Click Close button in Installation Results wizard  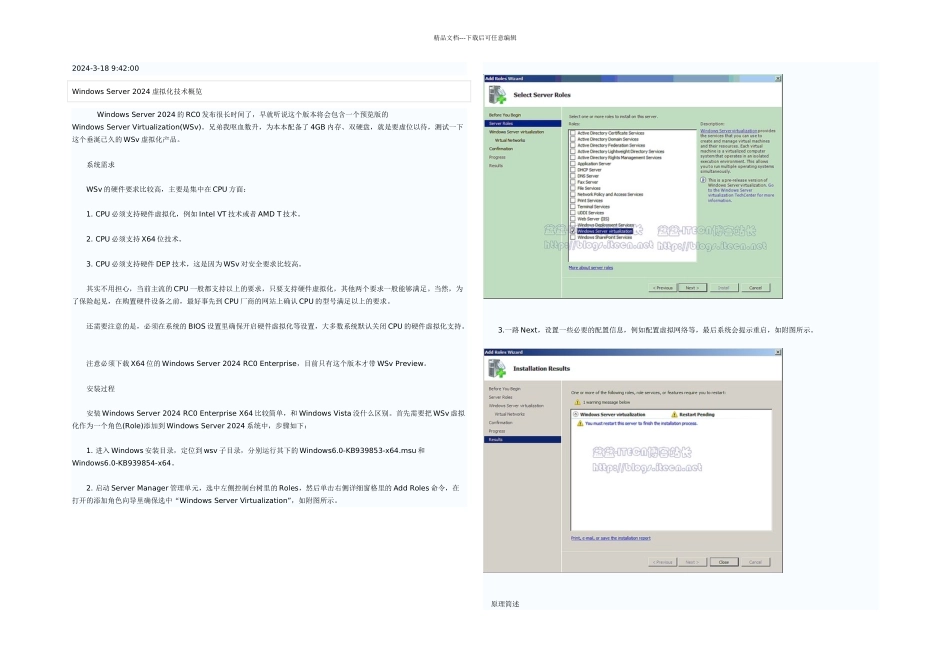point(723,562)
